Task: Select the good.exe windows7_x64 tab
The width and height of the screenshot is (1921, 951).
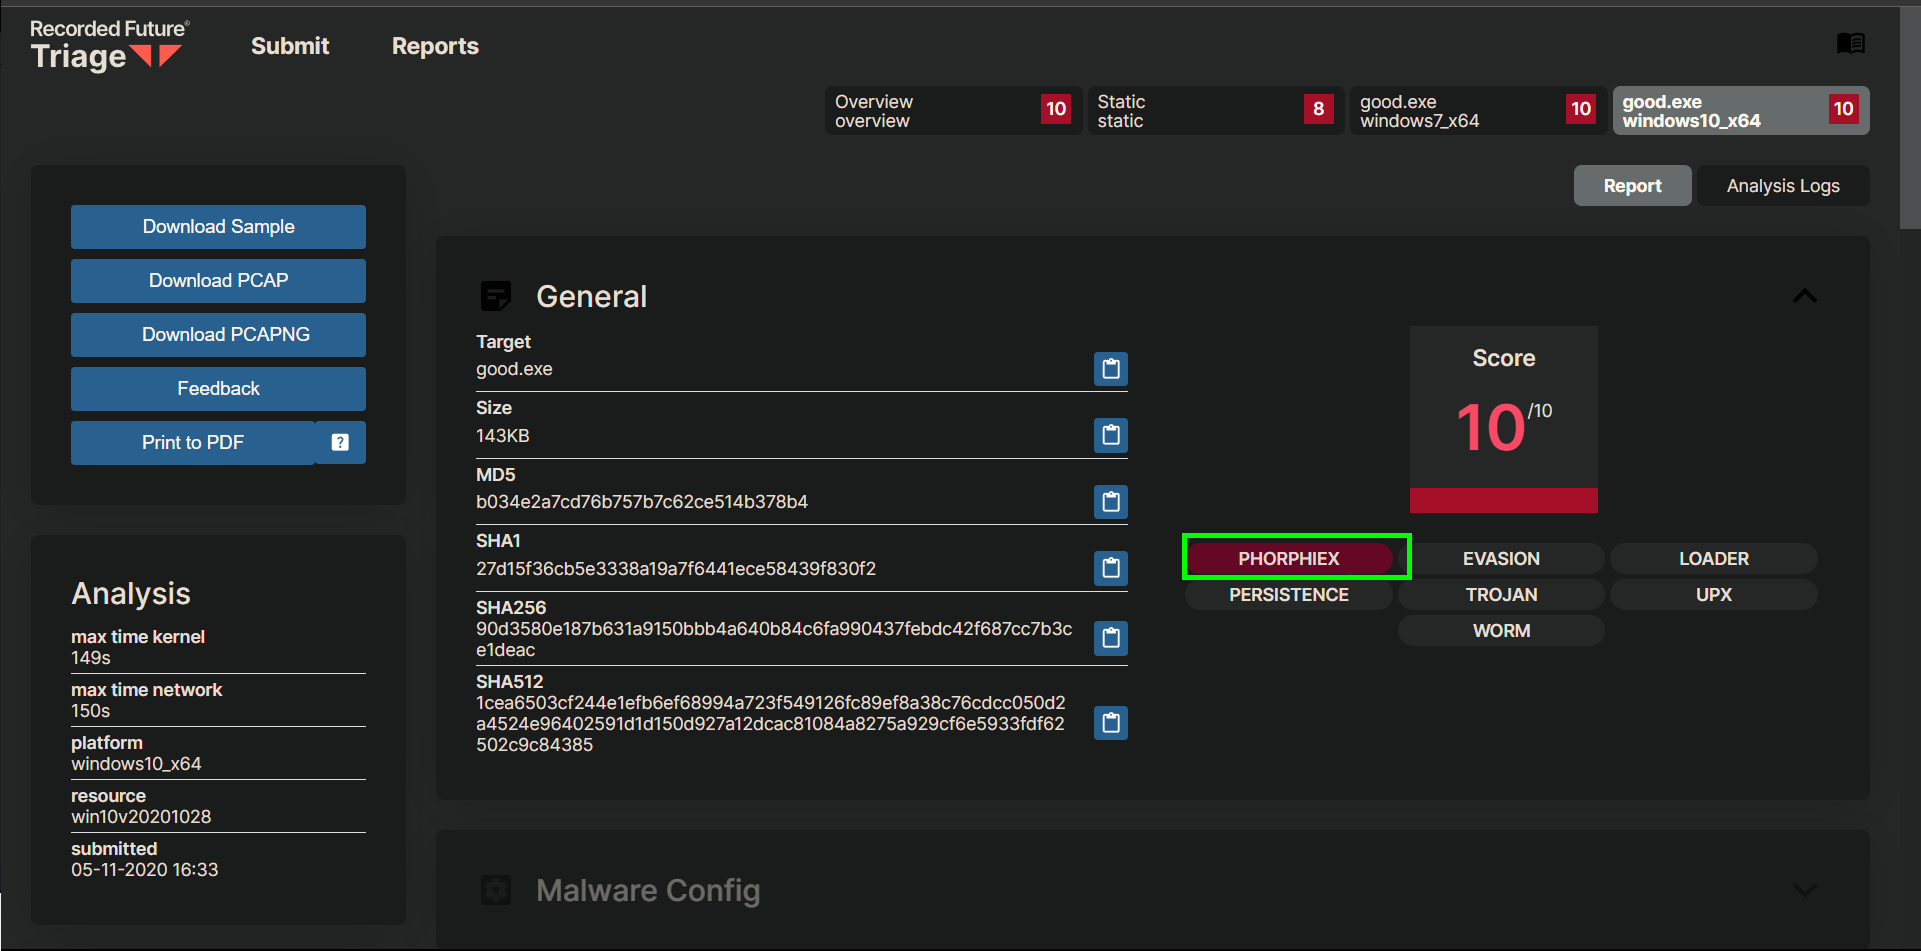Action: point(1477,110)
